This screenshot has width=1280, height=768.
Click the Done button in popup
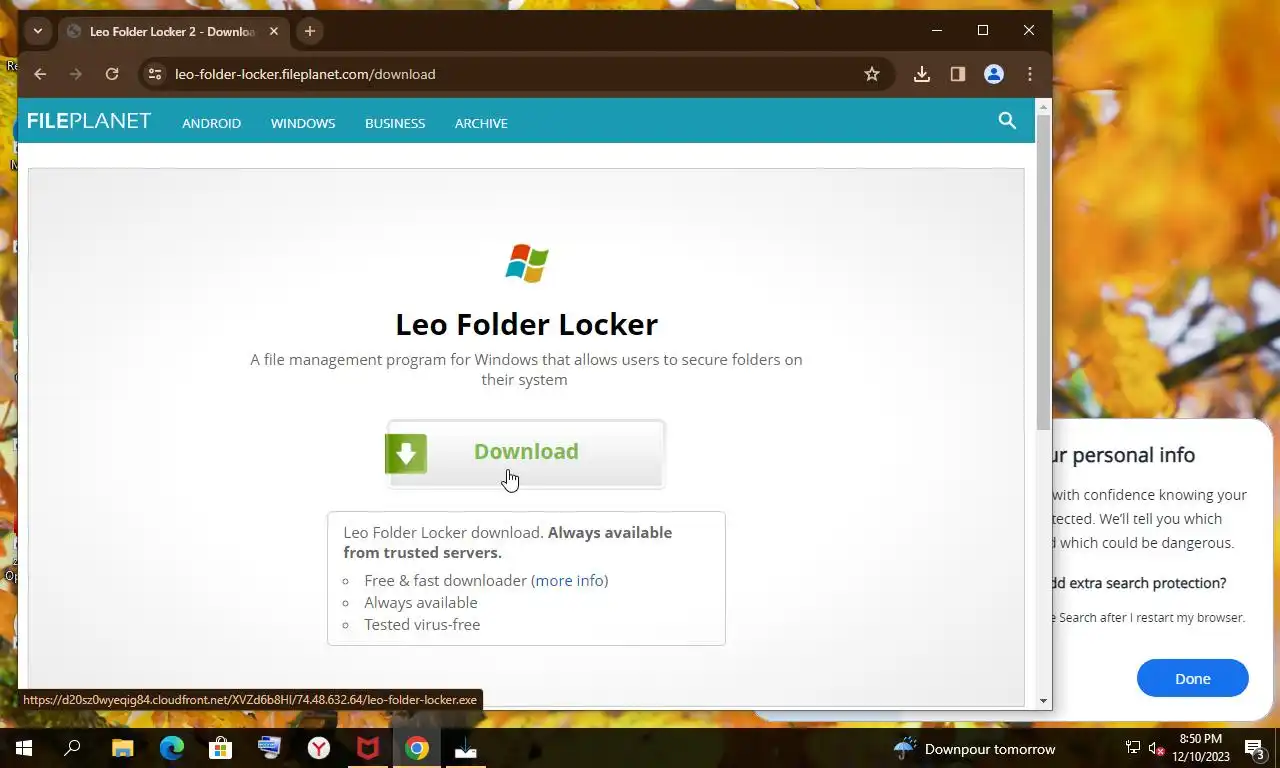point(1192,678)
